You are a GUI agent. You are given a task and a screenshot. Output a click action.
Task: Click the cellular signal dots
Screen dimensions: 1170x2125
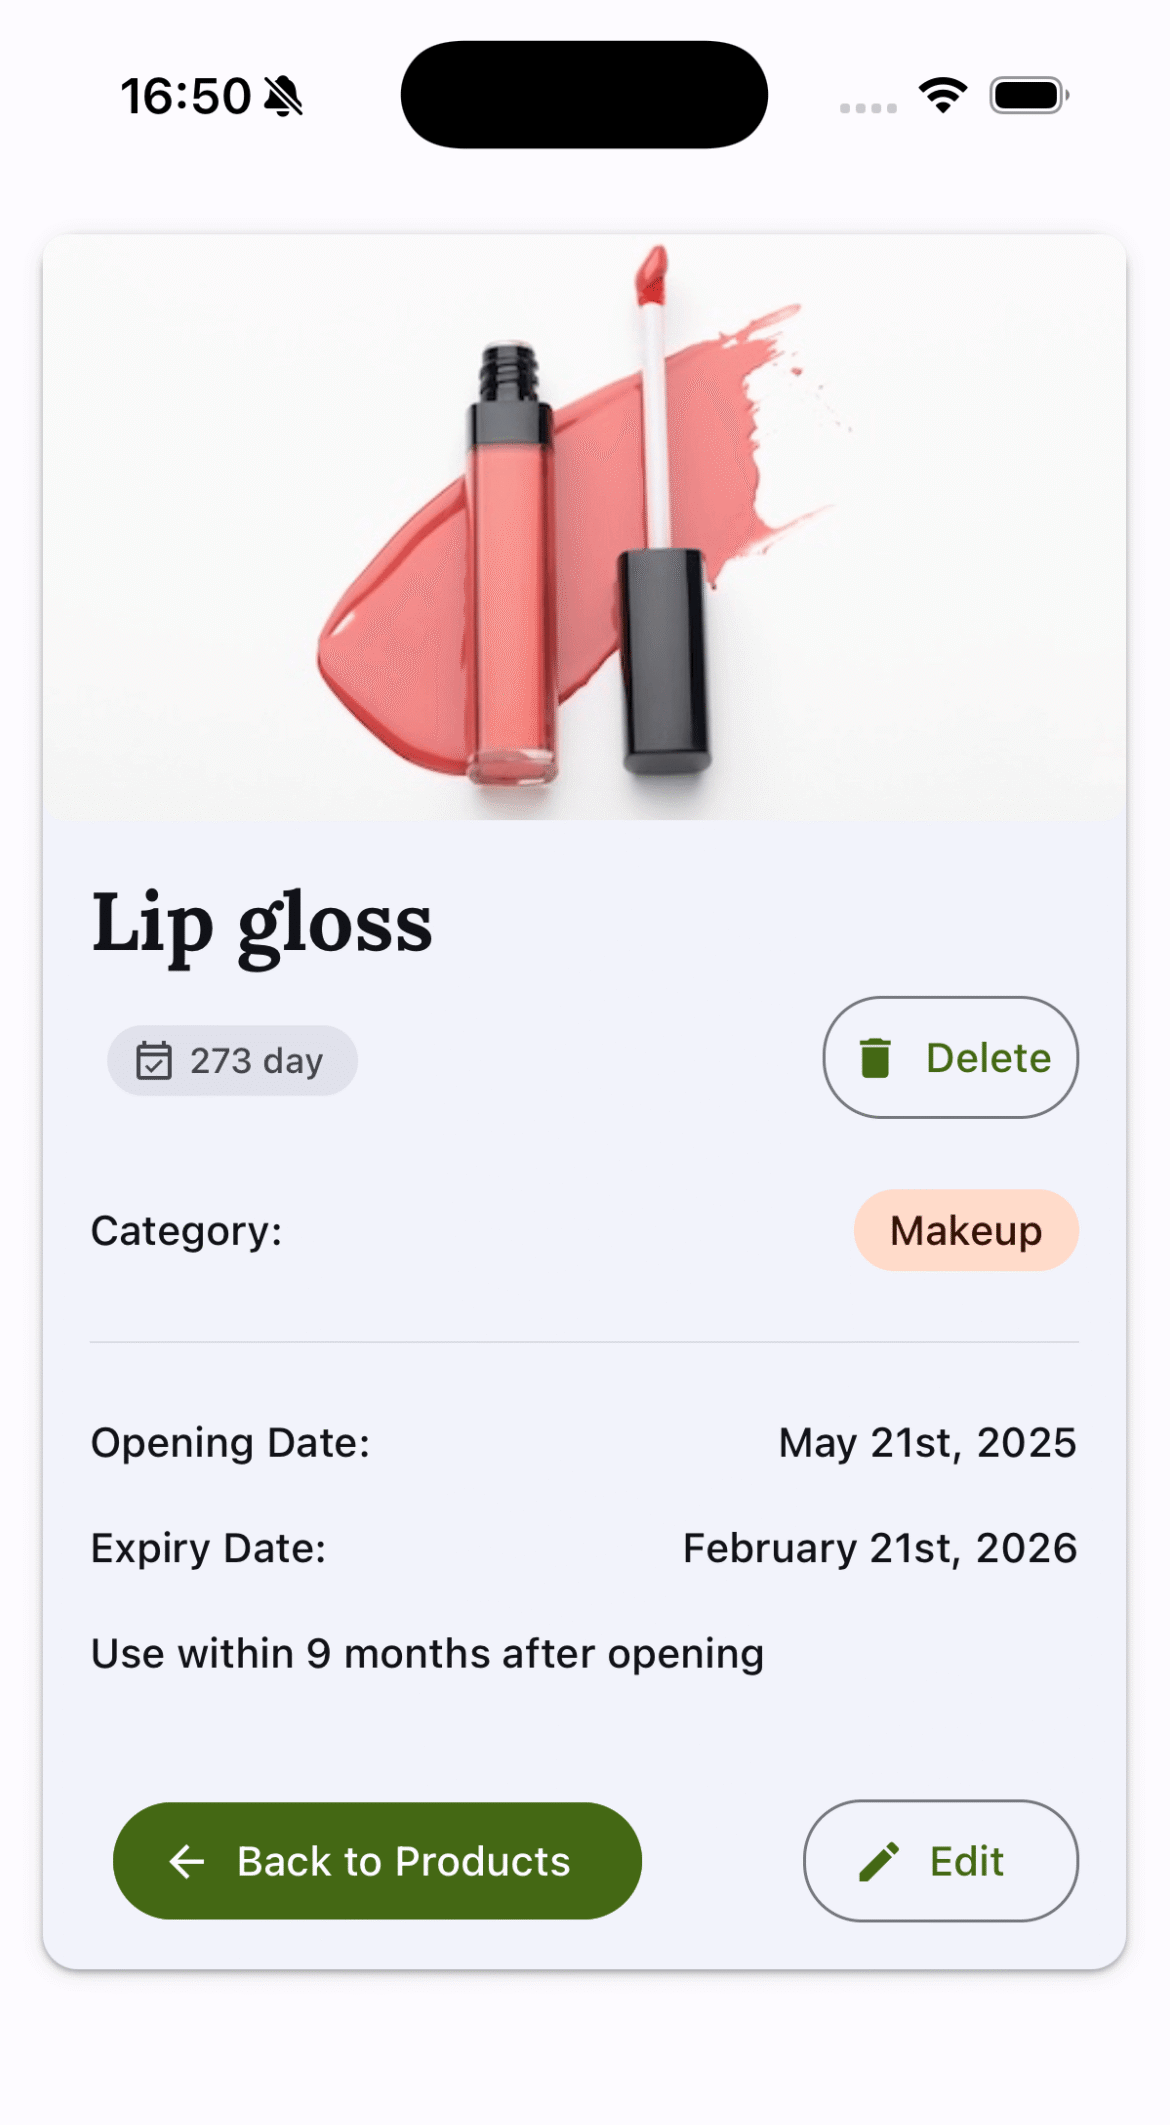[x=868, y=108]
